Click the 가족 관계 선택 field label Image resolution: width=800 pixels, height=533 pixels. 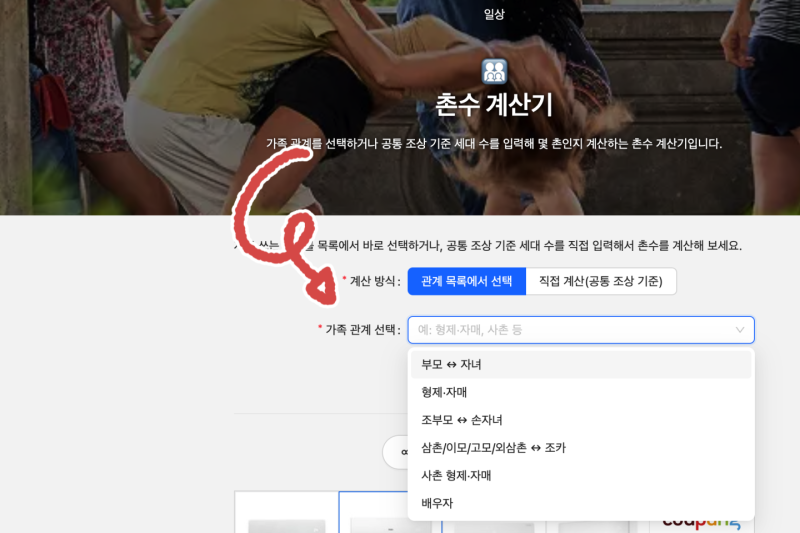click(x=359, y=330)
